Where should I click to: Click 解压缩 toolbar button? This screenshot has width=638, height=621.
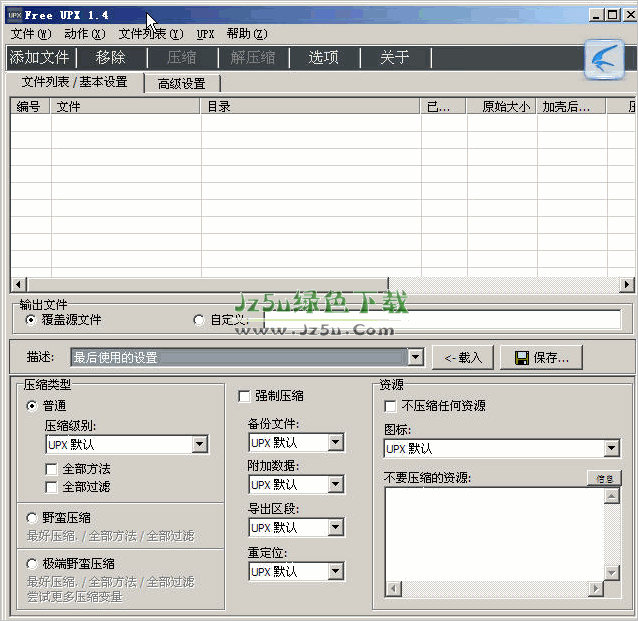pos(253,57)
